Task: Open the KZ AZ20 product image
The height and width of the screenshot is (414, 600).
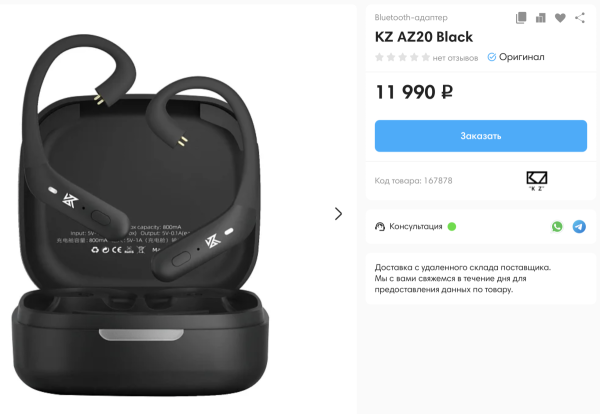Action: tap(141, 215)
